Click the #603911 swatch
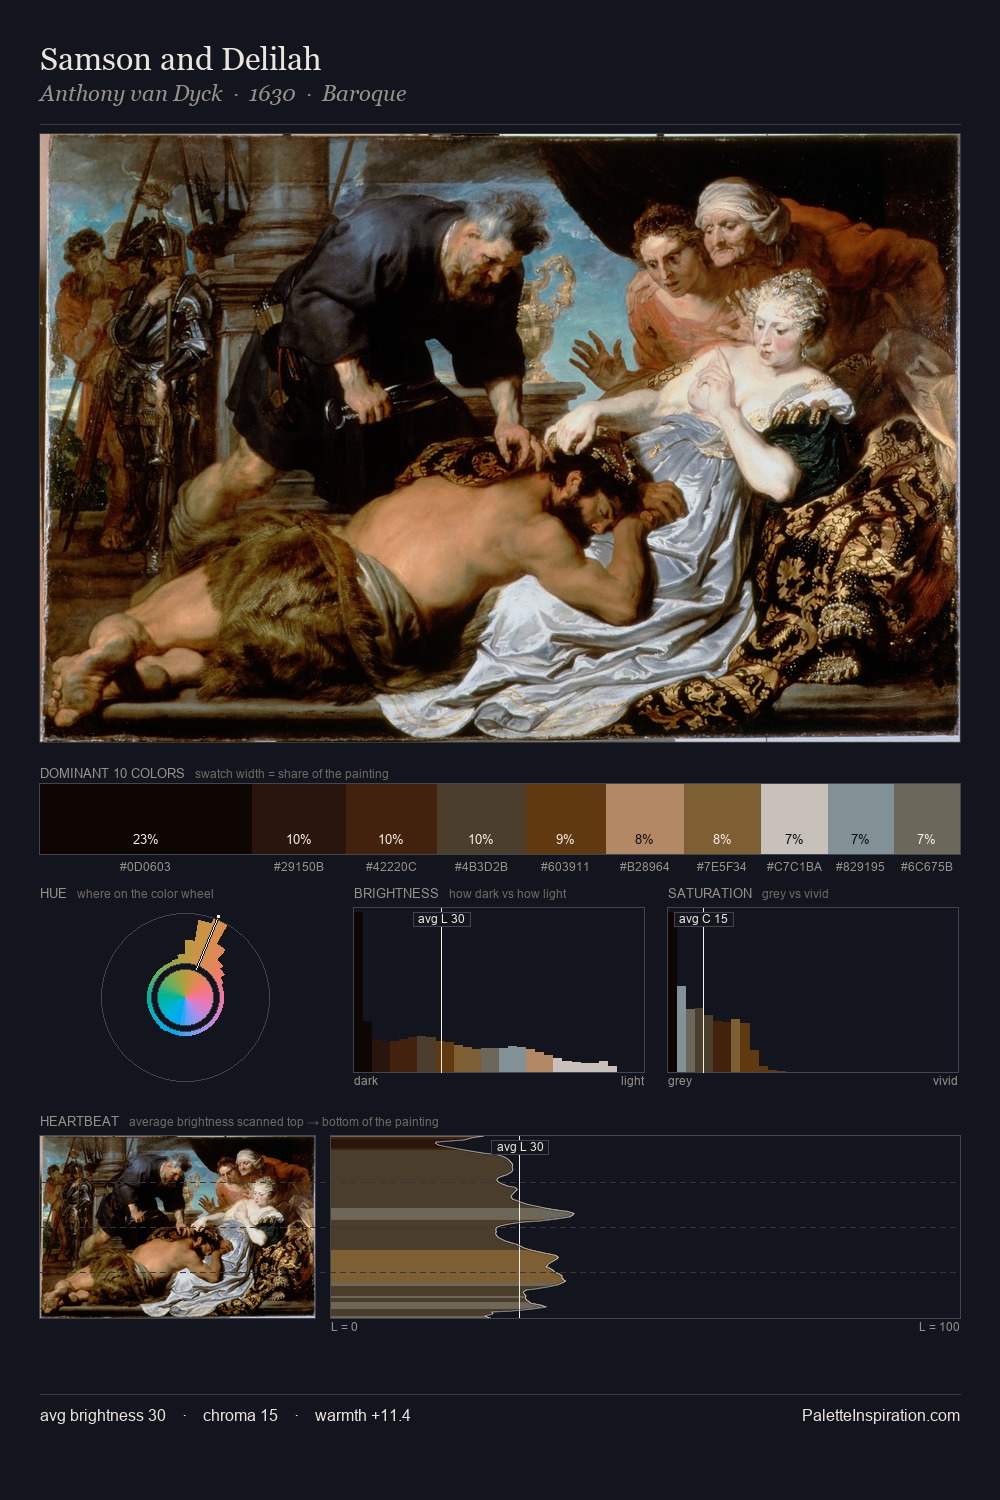The image size is (1000, 1500). click(566, 818)
